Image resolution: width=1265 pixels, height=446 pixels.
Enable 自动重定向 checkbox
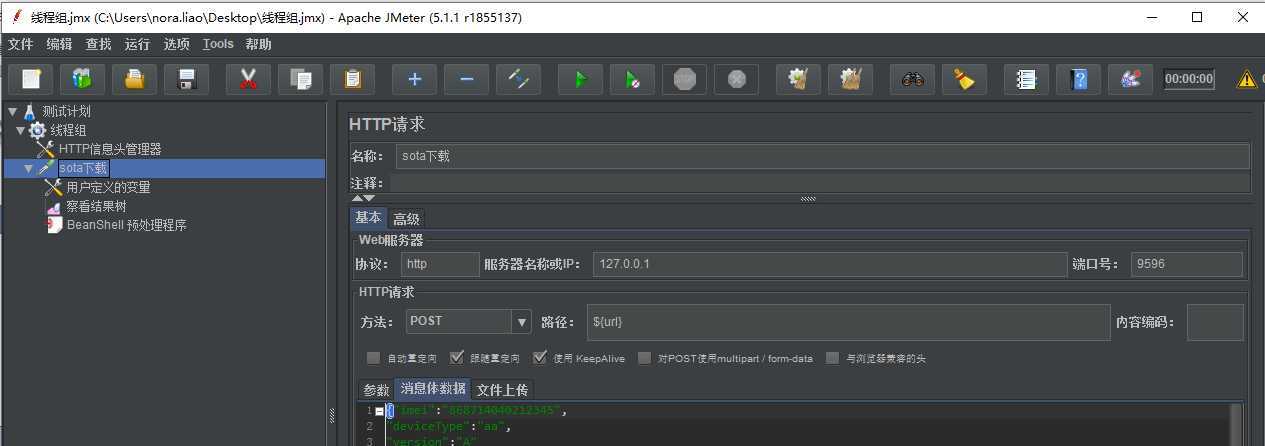tap(373, 358)
